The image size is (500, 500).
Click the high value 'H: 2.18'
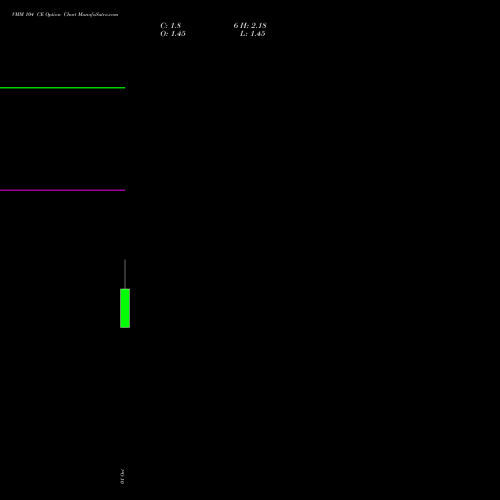253,26
